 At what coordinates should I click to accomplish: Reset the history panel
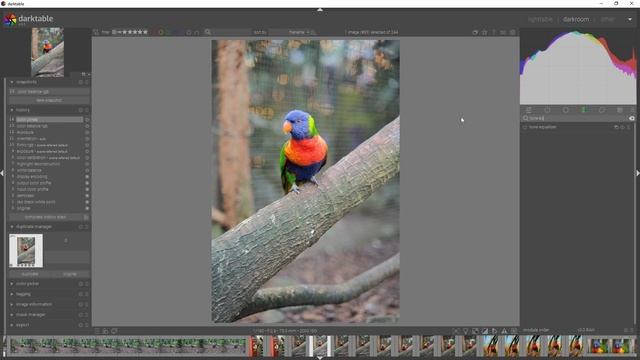point(80,110)
